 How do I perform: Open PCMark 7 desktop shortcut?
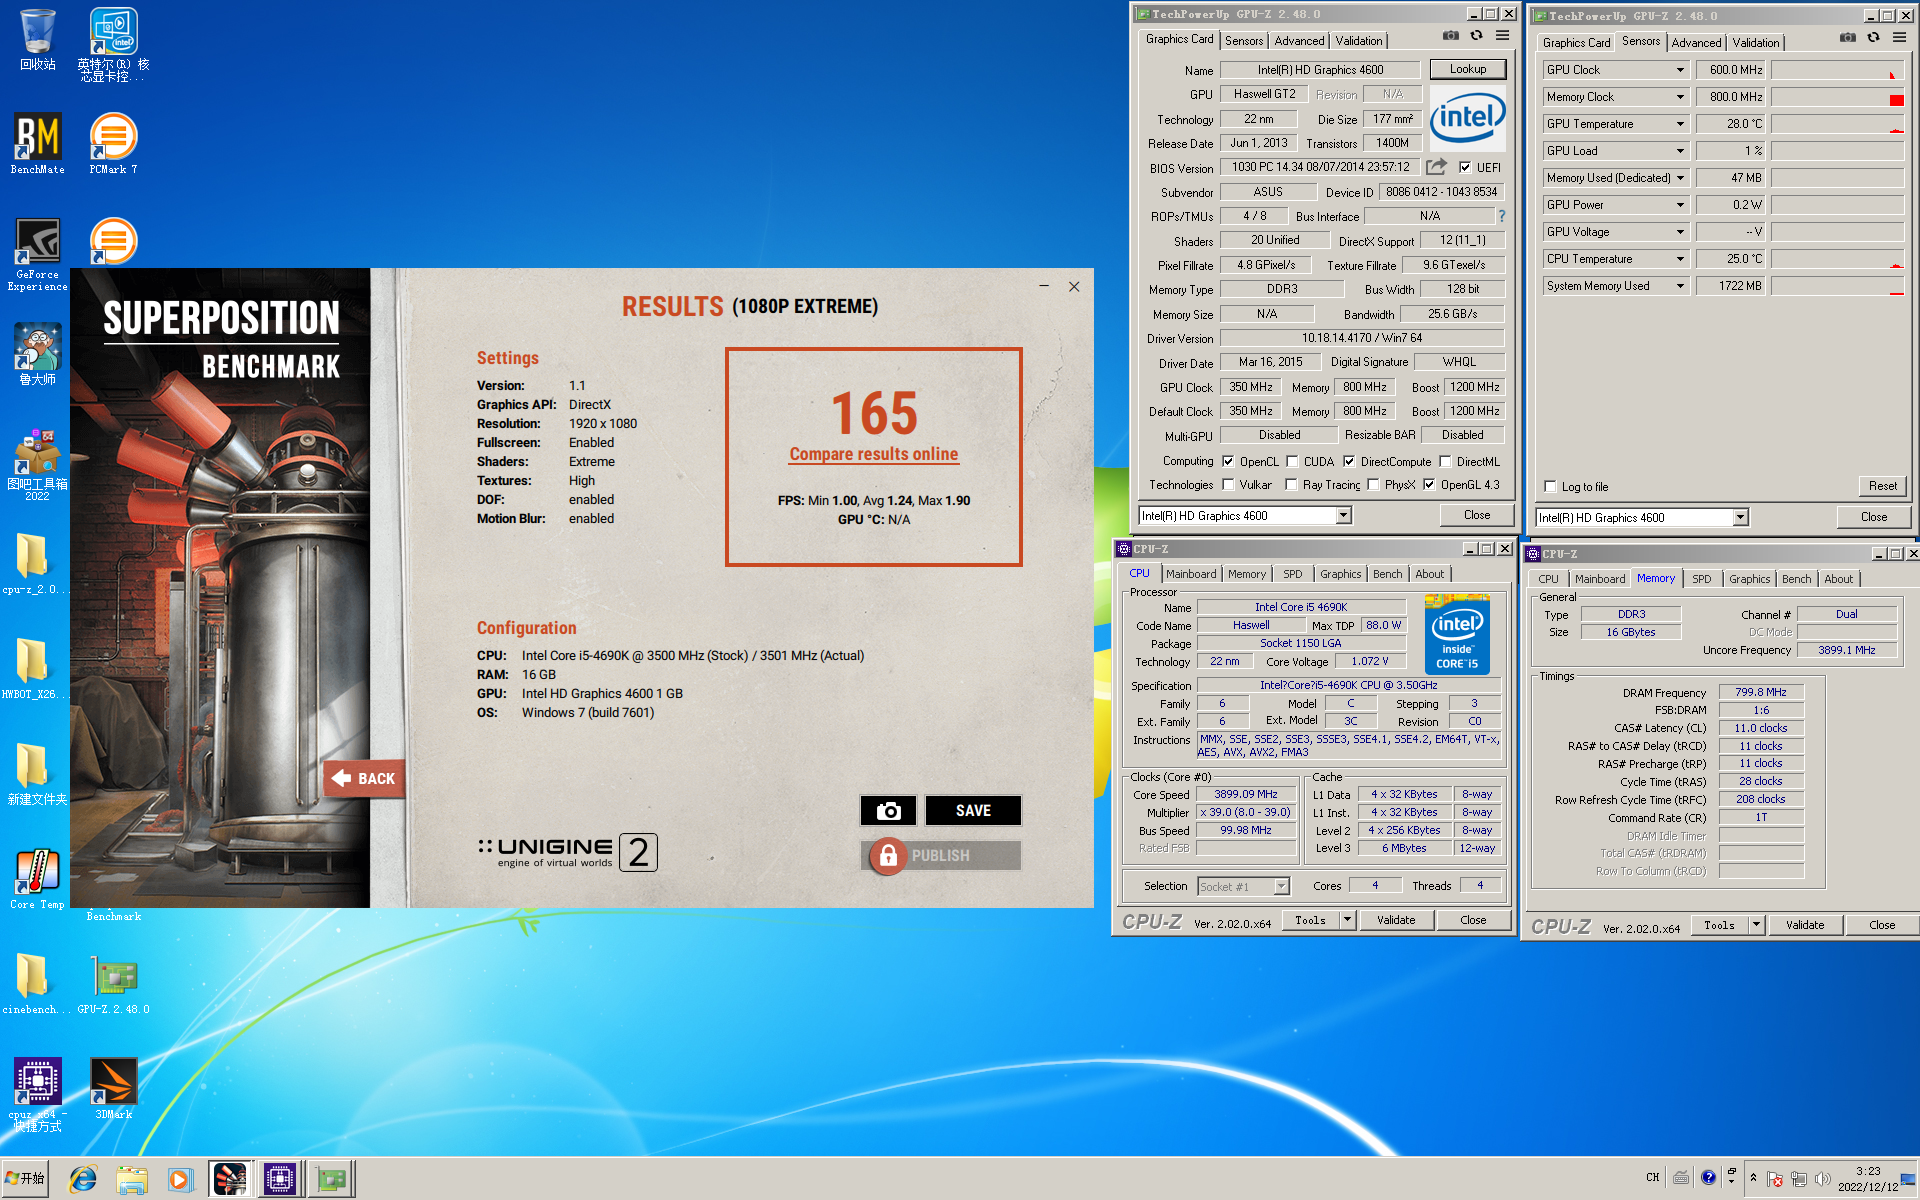113,143
